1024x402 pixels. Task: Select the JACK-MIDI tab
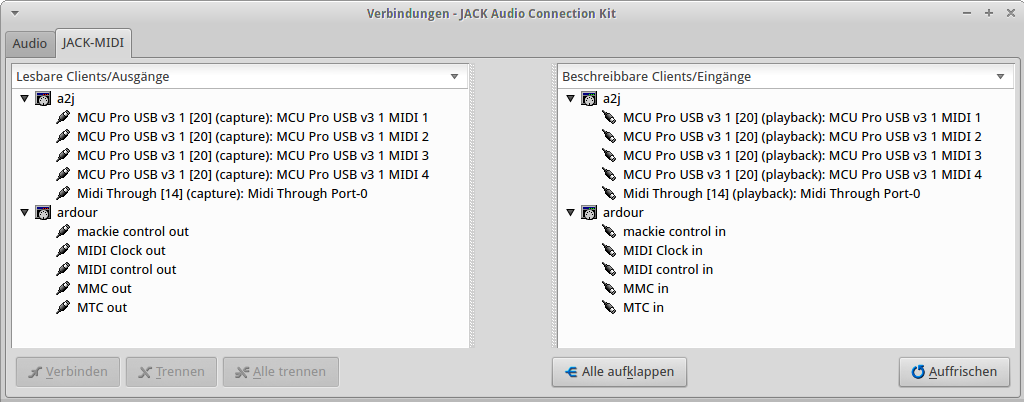[x=93, y=44]
